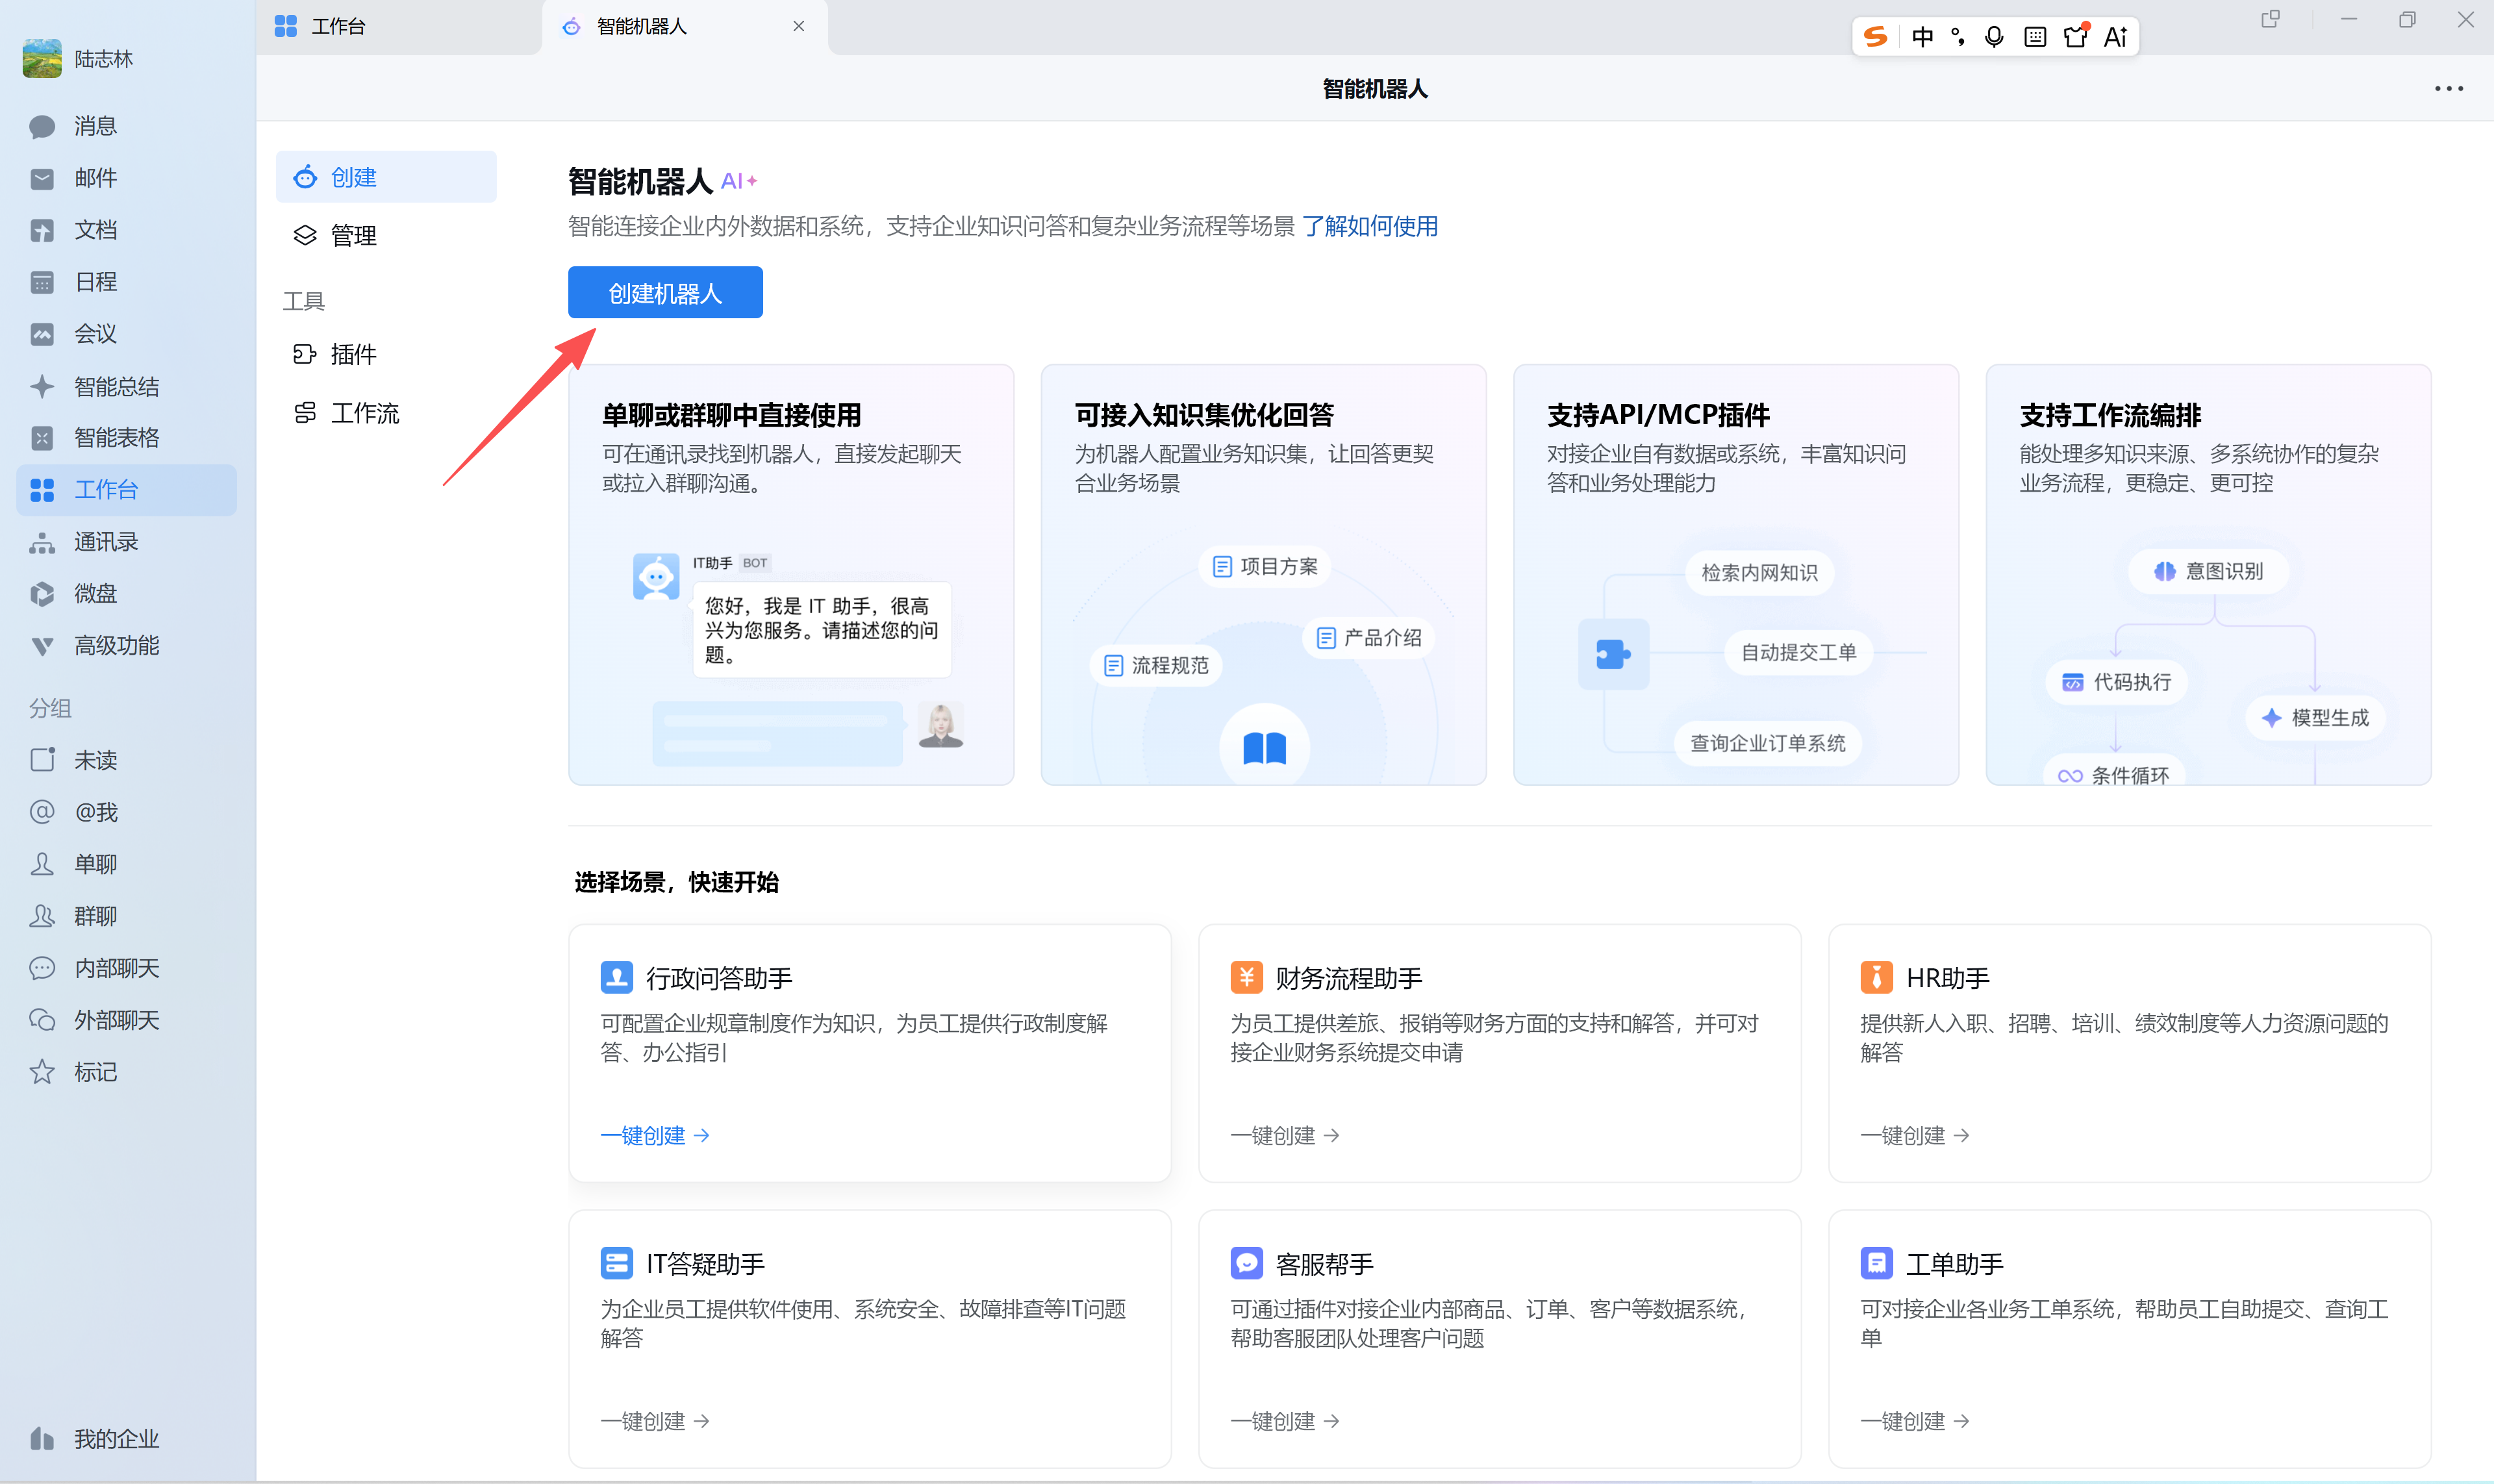Click 一键创建 under 行政问答助手
Viewport: 2494px width, 1484px height.
[655, 1136]
